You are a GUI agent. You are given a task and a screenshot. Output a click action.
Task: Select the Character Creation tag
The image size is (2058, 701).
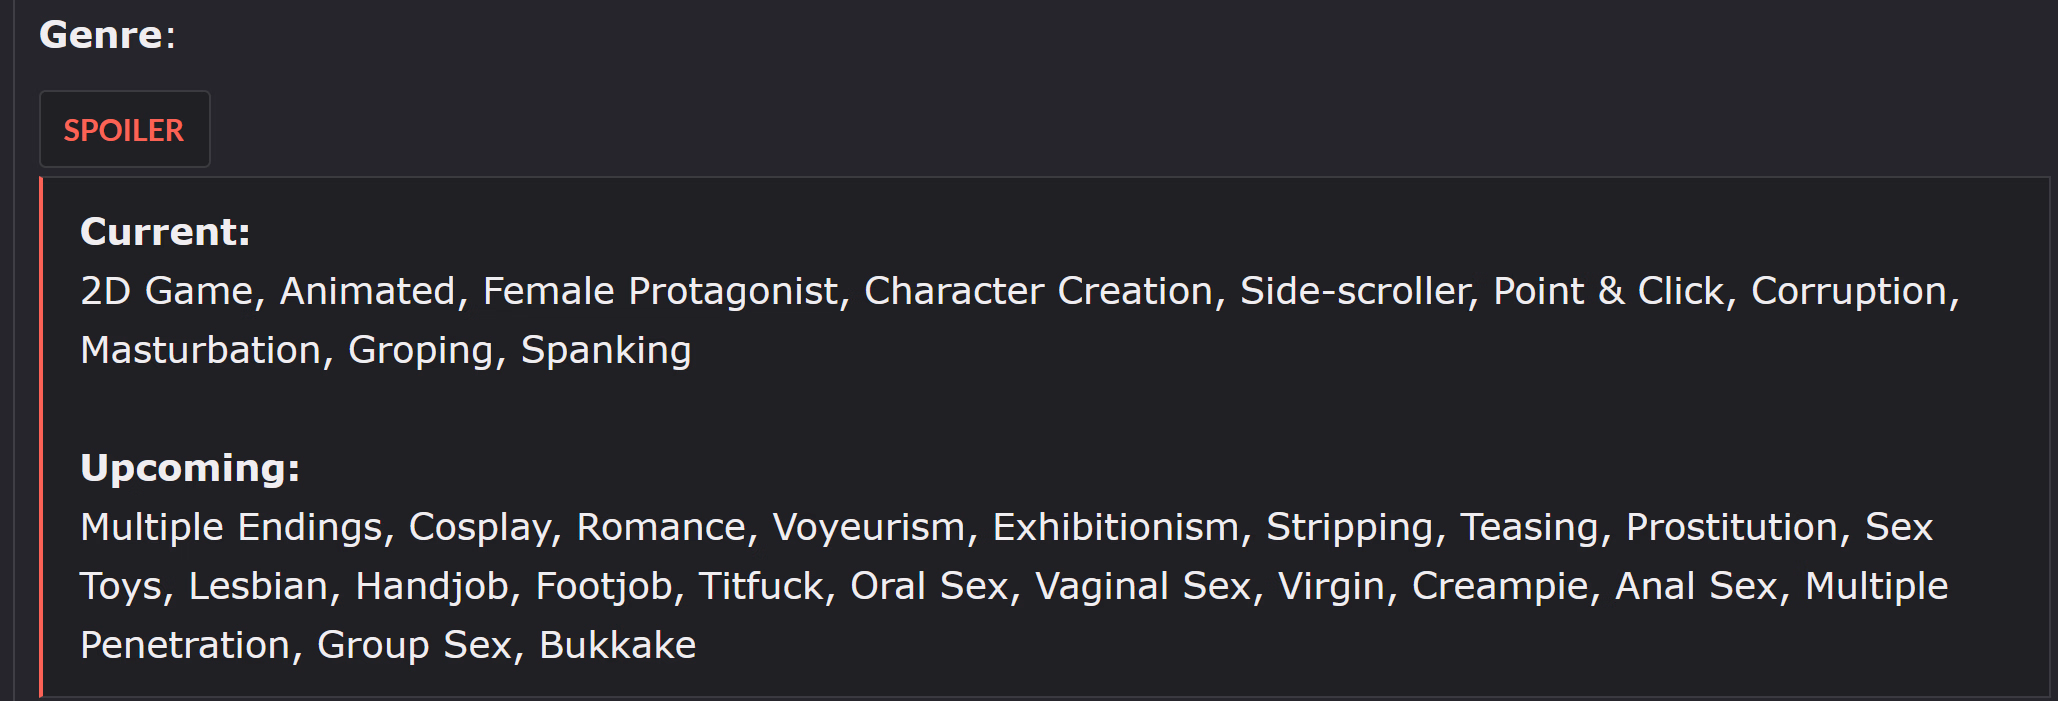[1037, 291]
